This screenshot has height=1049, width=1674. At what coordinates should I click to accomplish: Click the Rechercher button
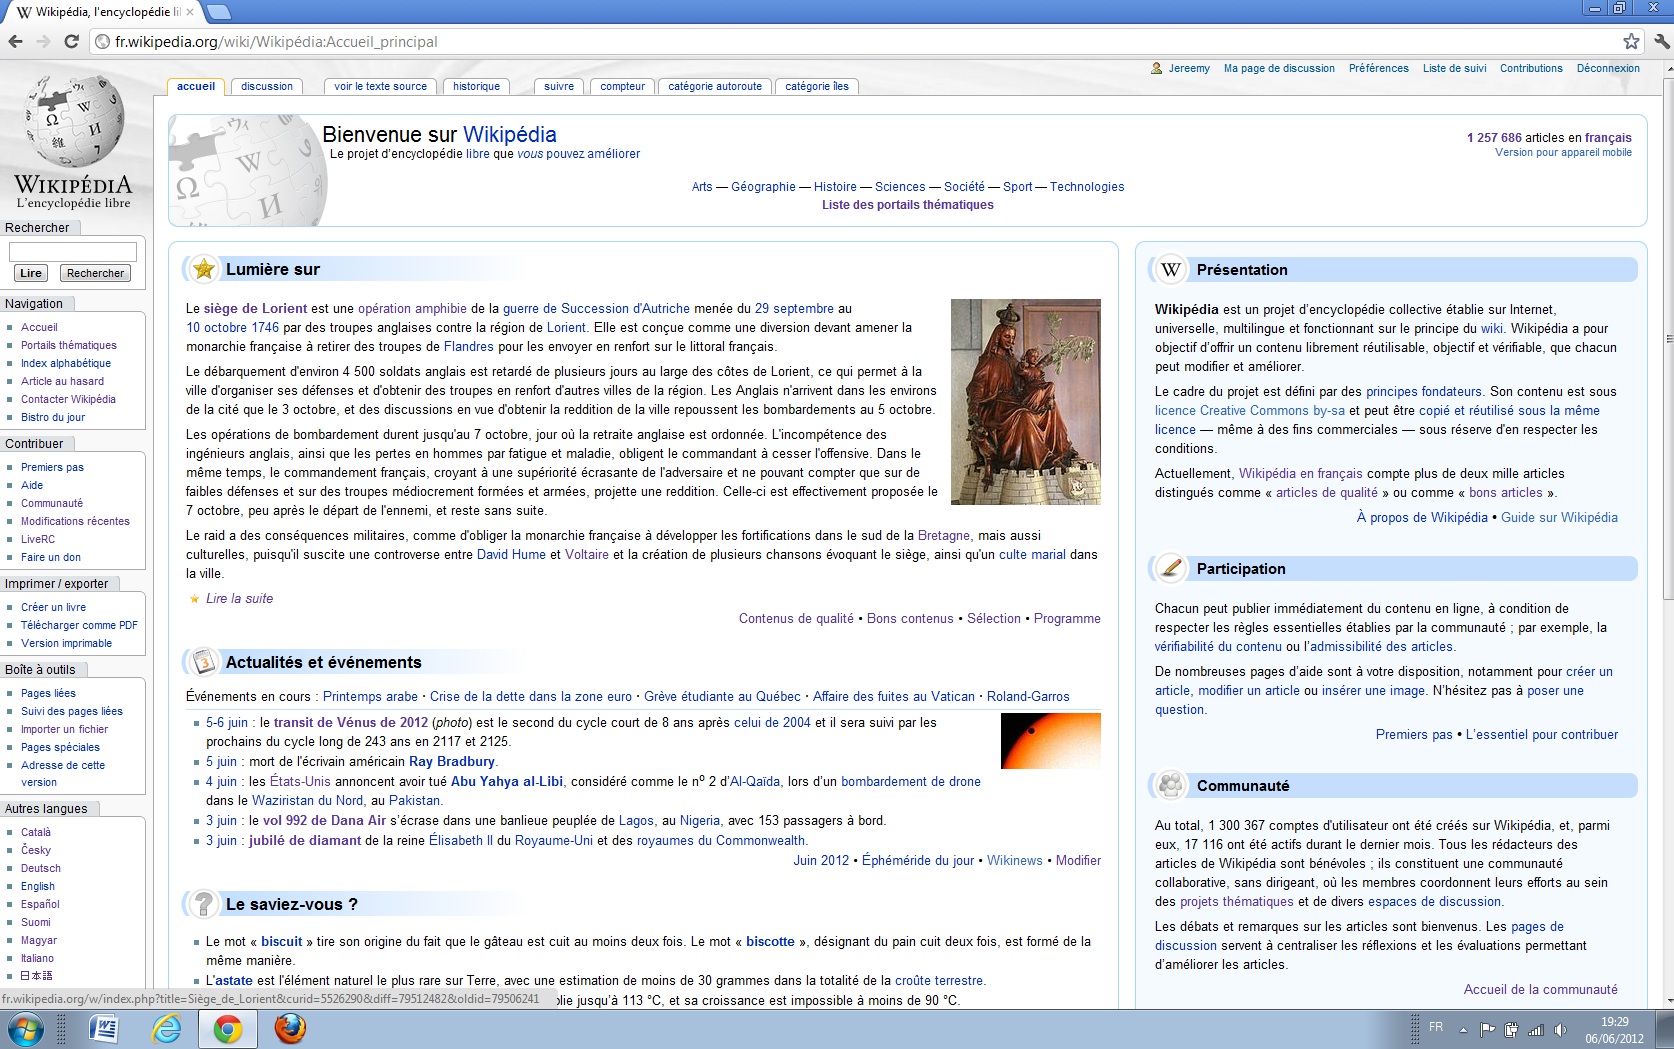(95, 273)
